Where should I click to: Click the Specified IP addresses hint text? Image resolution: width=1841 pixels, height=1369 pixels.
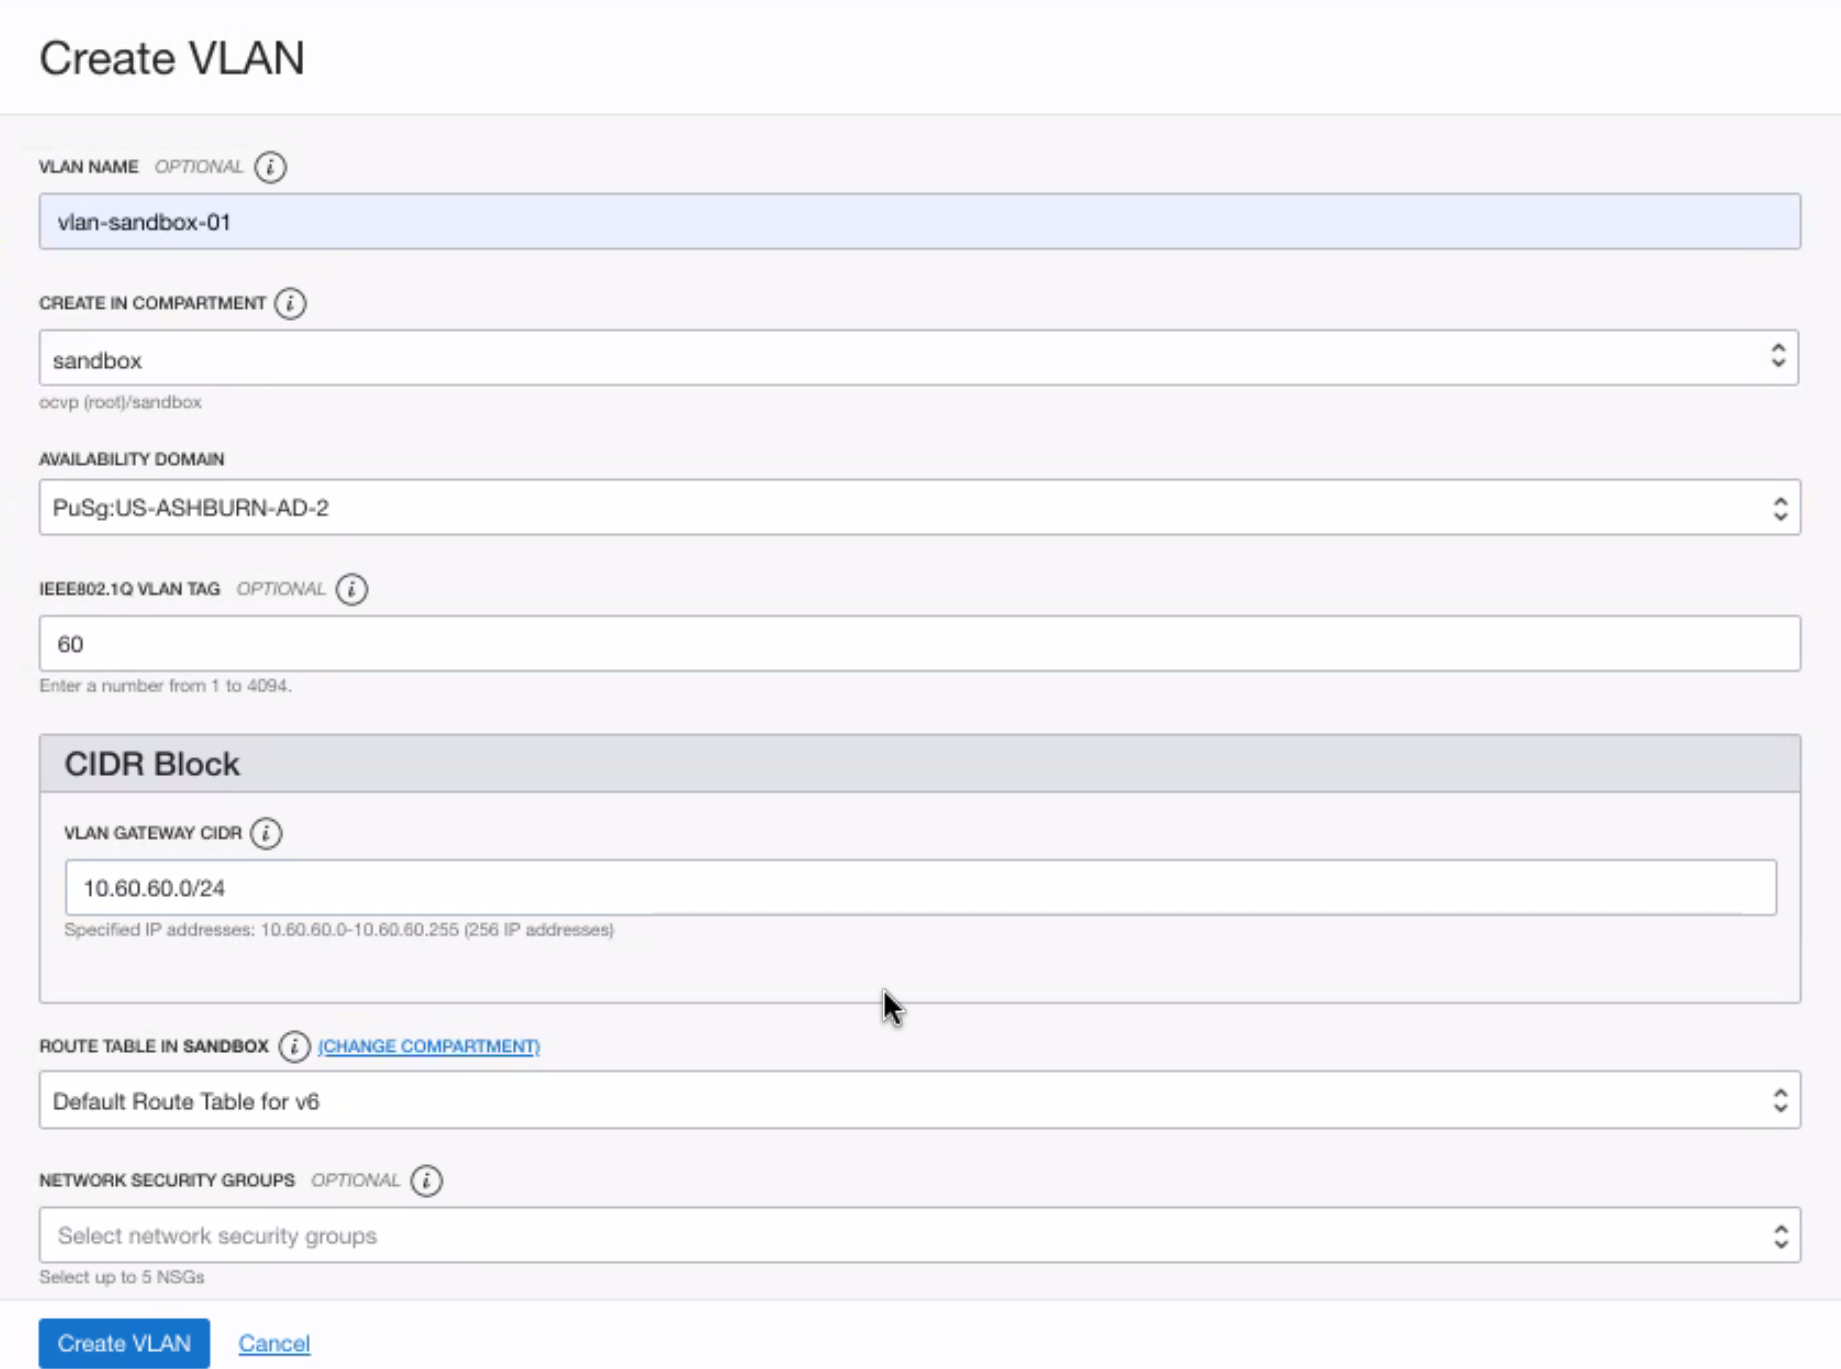coord(339,930)
